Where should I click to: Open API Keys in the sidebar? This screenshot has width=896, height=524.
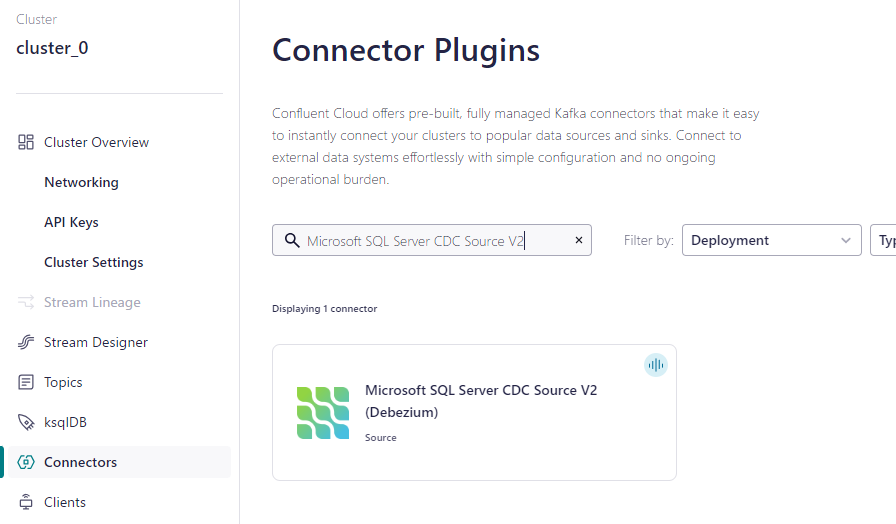71,222
